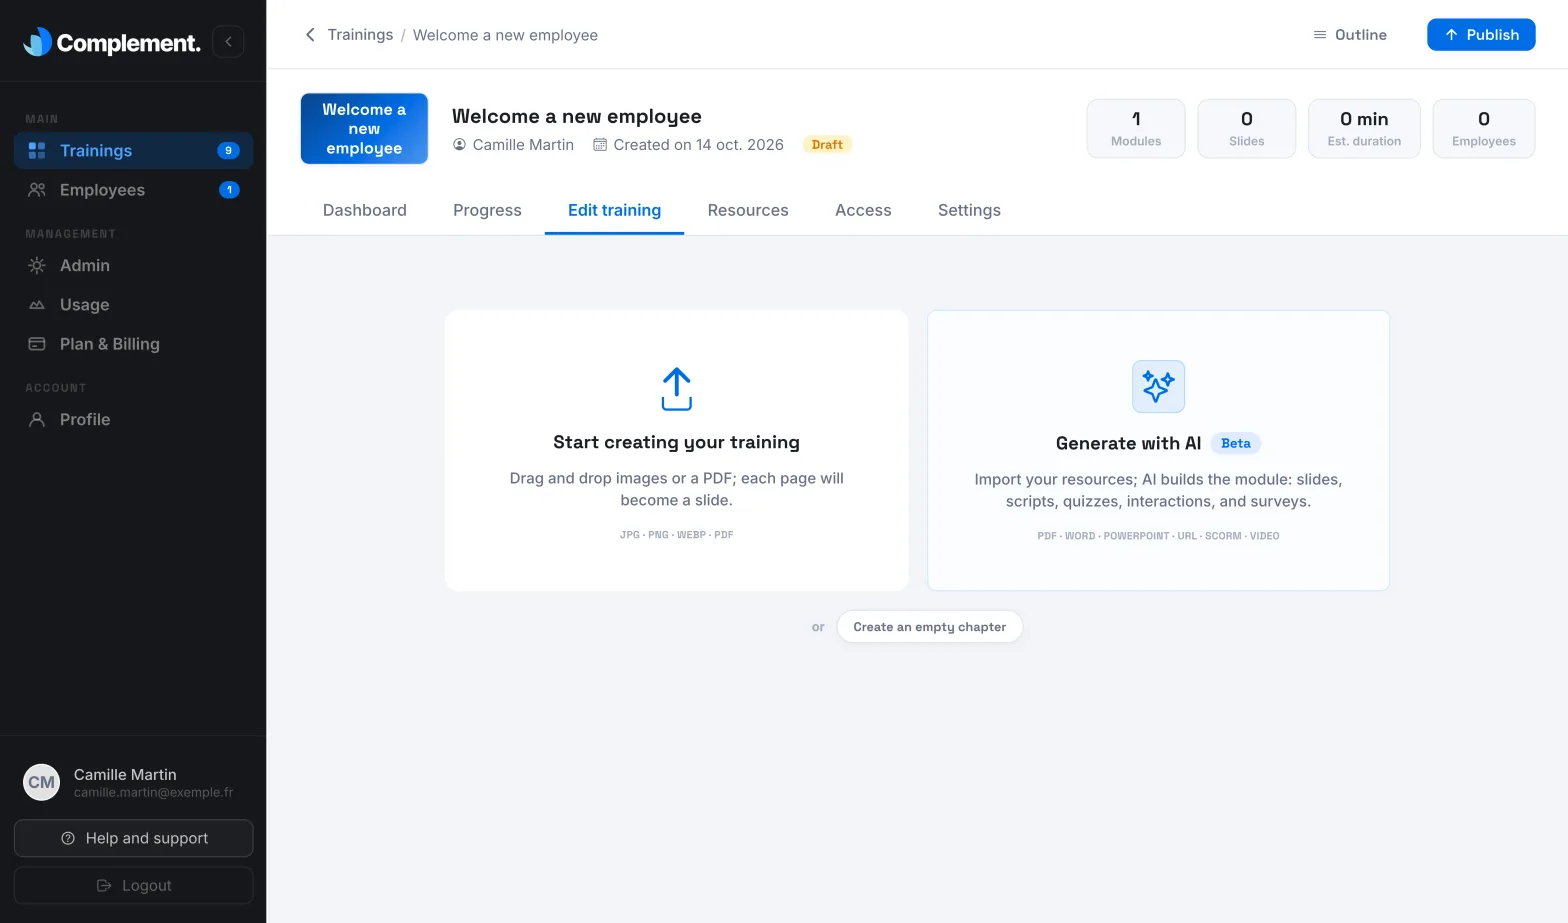Screen dimensions: 1568x923
Task: Click the Complement logo icon
Action: coord(37,41)
